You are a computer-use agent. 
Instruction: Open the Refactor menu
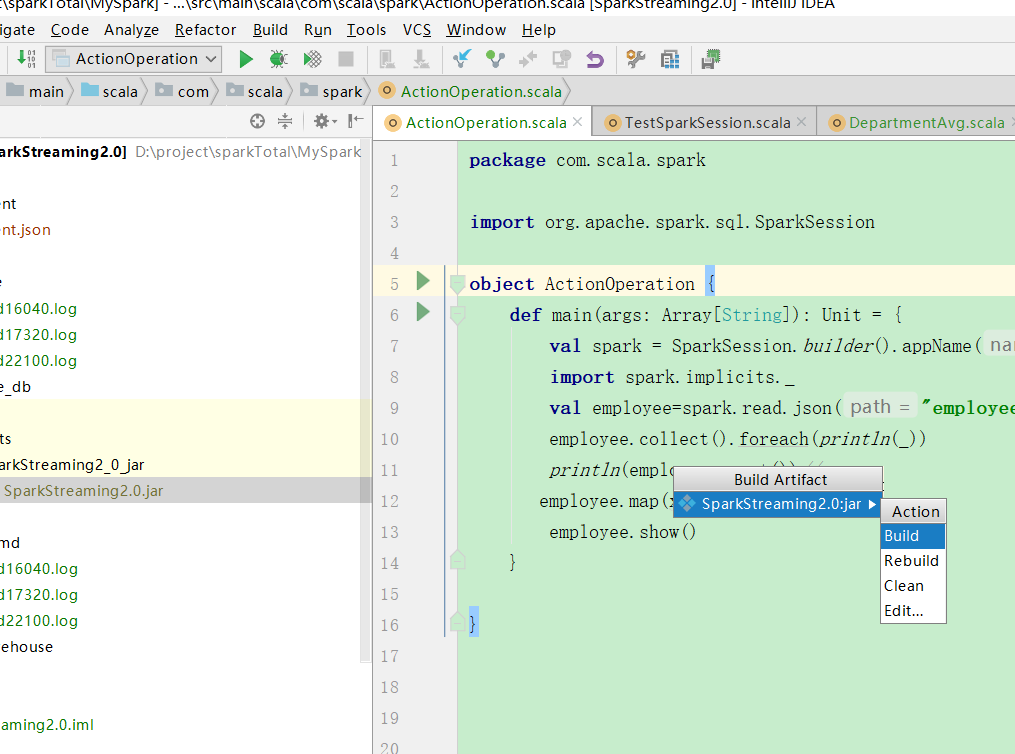pyautogui.click(x=206, y=30)
